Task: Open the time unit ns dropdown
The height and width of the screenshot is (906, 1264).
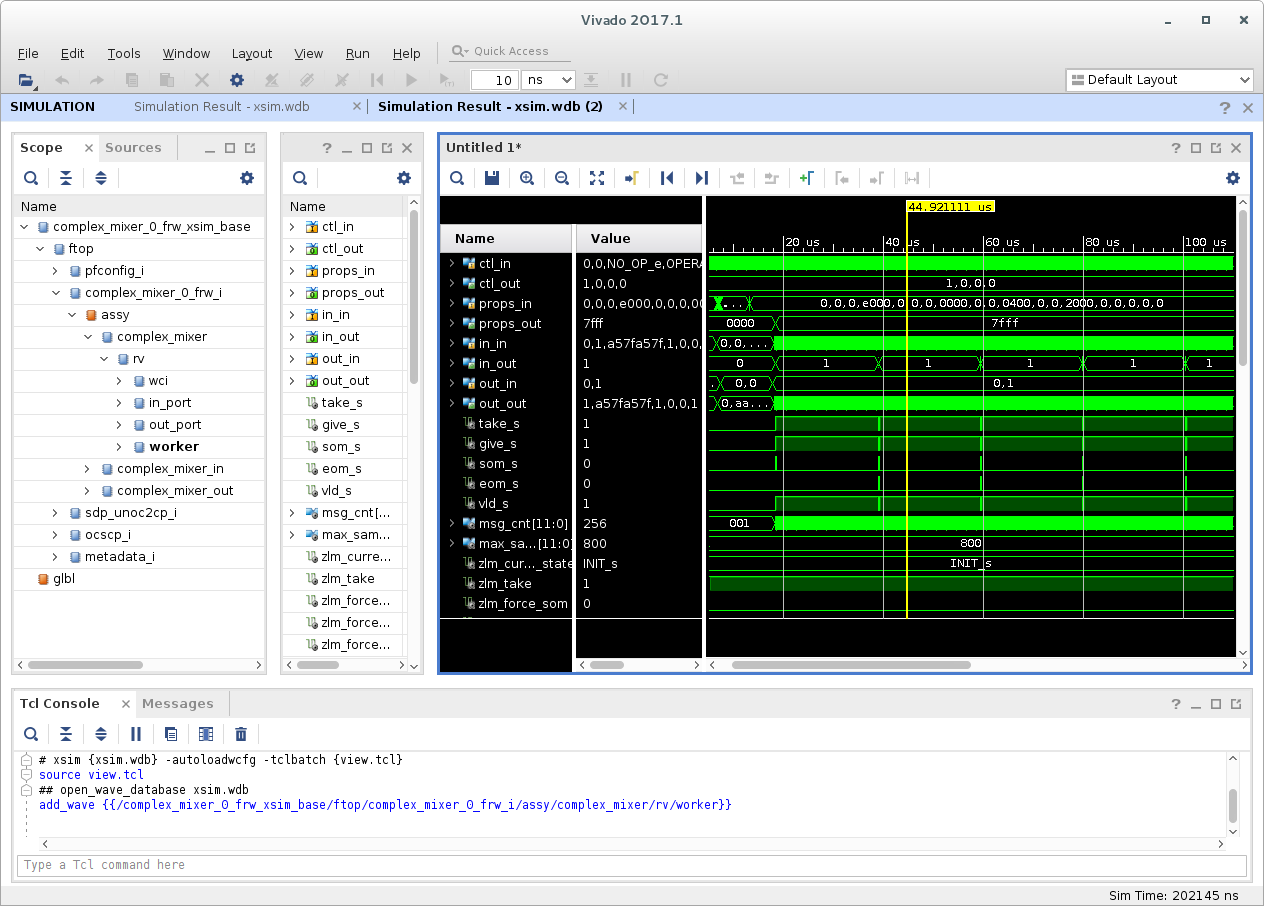Action: tap(548, 80)
